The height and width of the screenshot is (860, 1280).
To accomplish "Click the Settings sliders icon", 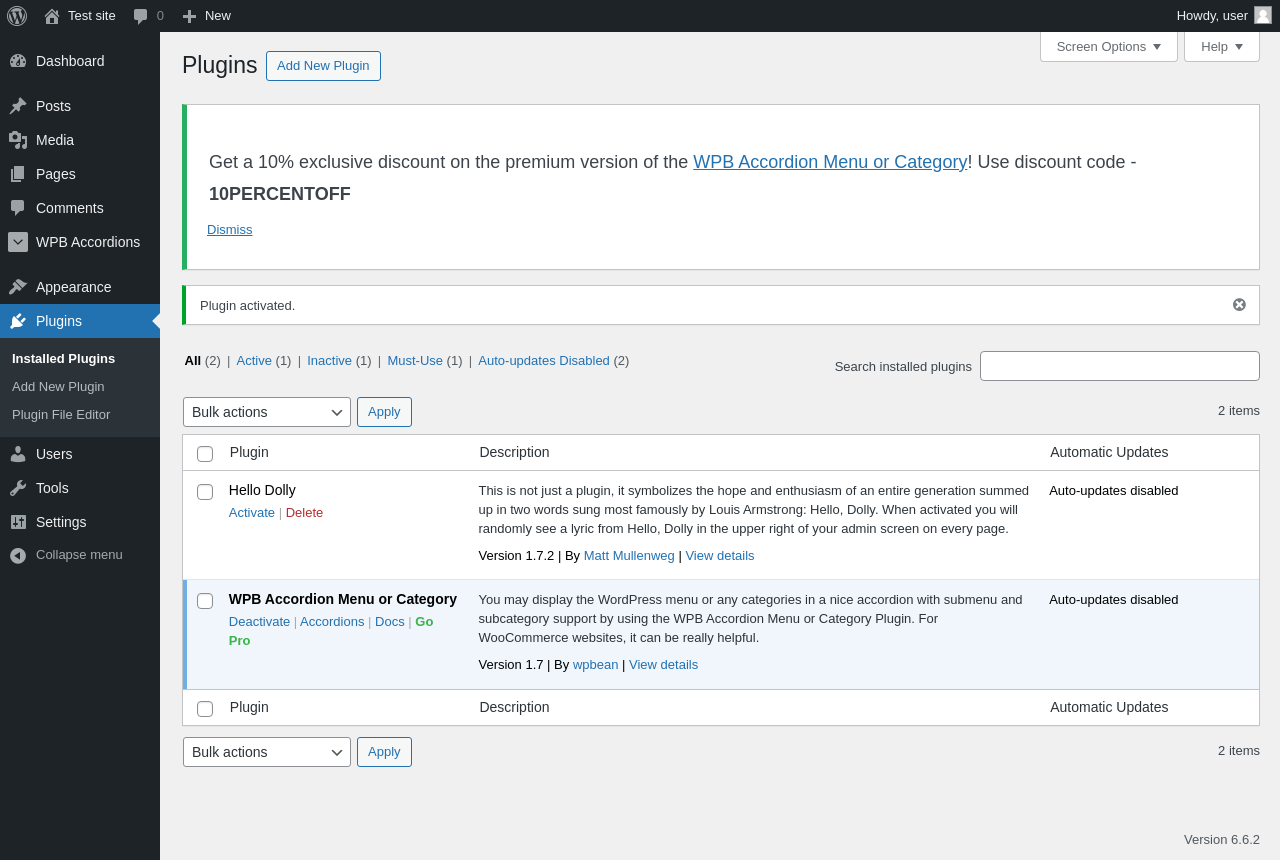I will pos(18,522).
